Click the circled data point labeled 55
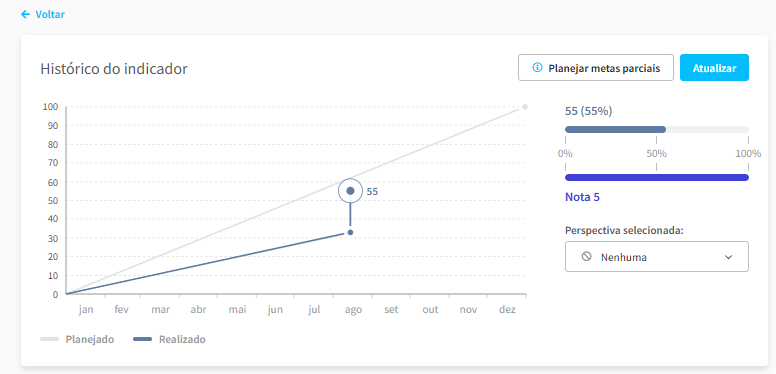Viewport: 776px width, 374px height. [x=350, y=191]
